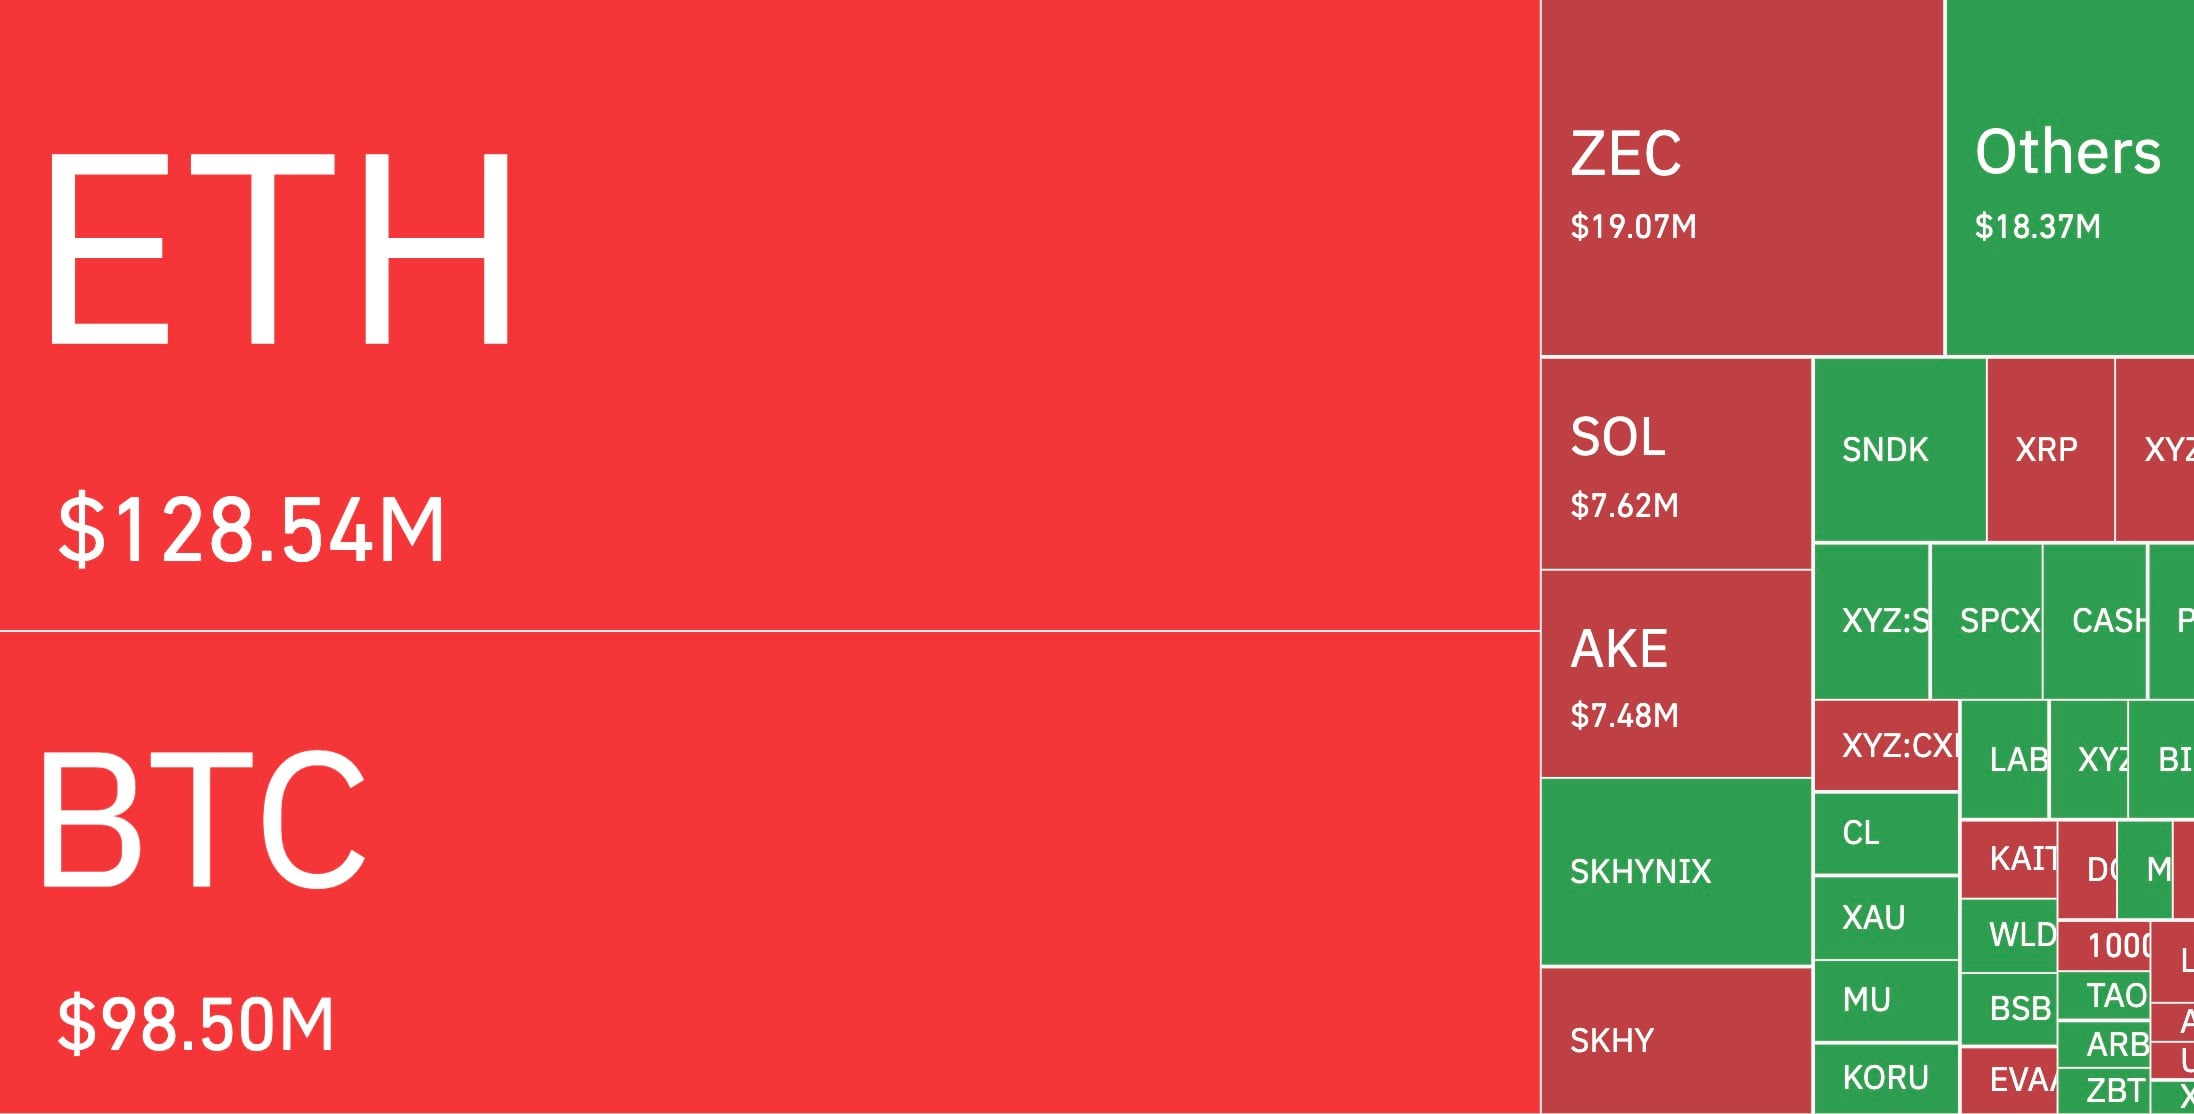Click the SOL $7.62M tile
2194x1114 pixels.
[x=1676, y=463]
